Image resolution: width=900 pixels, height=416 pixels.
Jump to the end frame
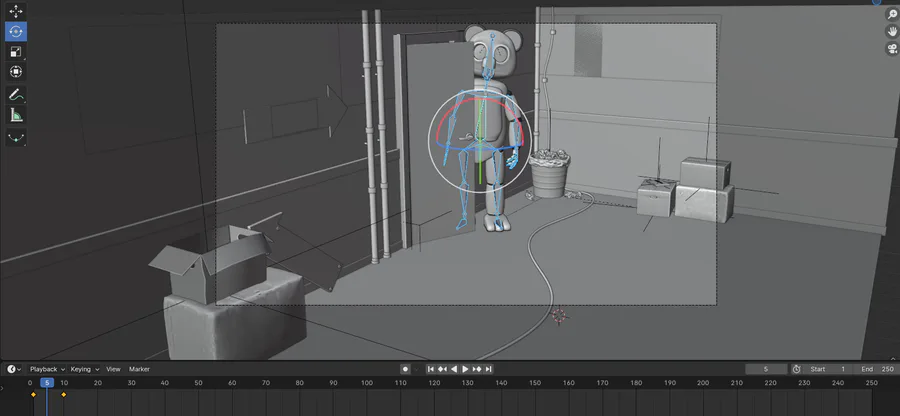[488, 369]
